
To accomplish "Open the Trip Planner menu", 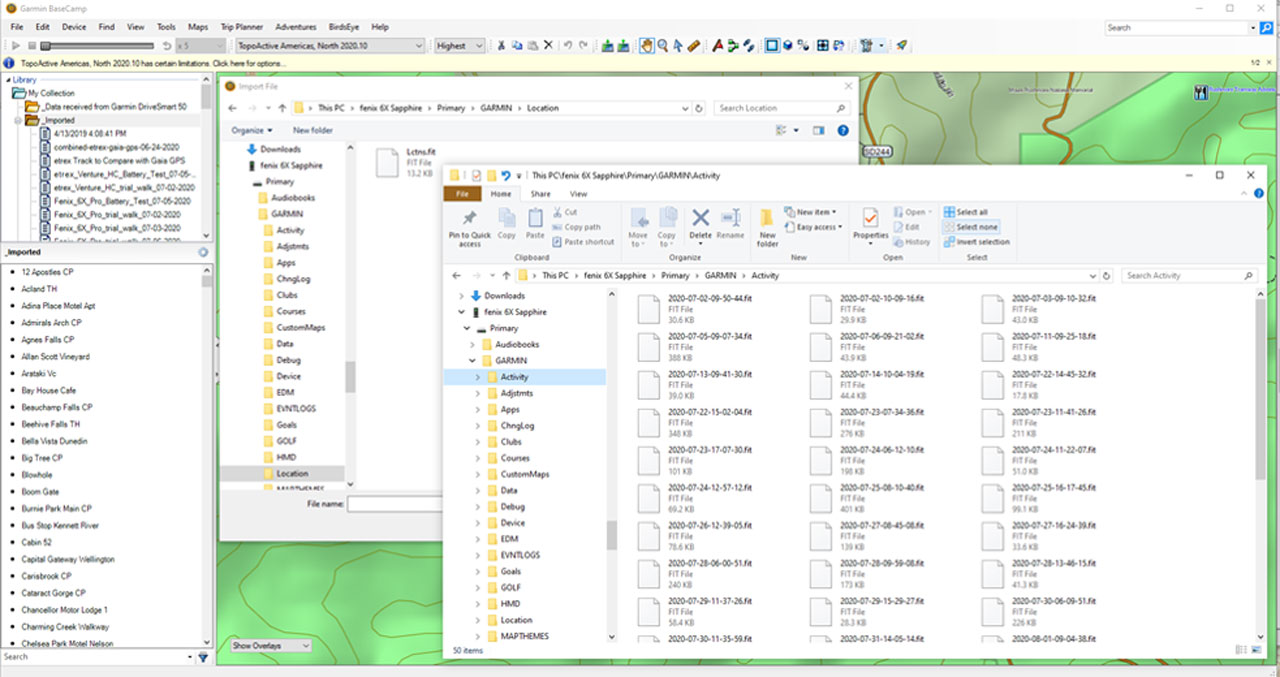I will click(x=242, y=27).
